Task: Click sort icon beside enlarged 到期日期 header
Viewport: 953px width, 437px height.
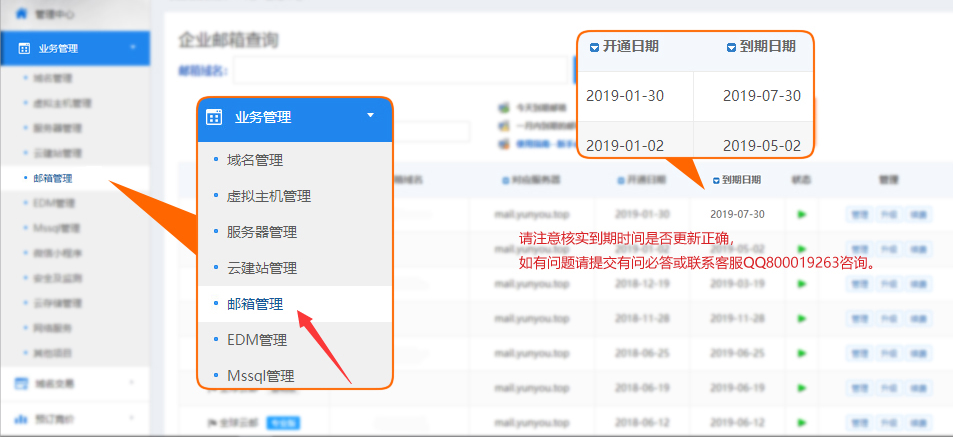Action: (731, 47)
